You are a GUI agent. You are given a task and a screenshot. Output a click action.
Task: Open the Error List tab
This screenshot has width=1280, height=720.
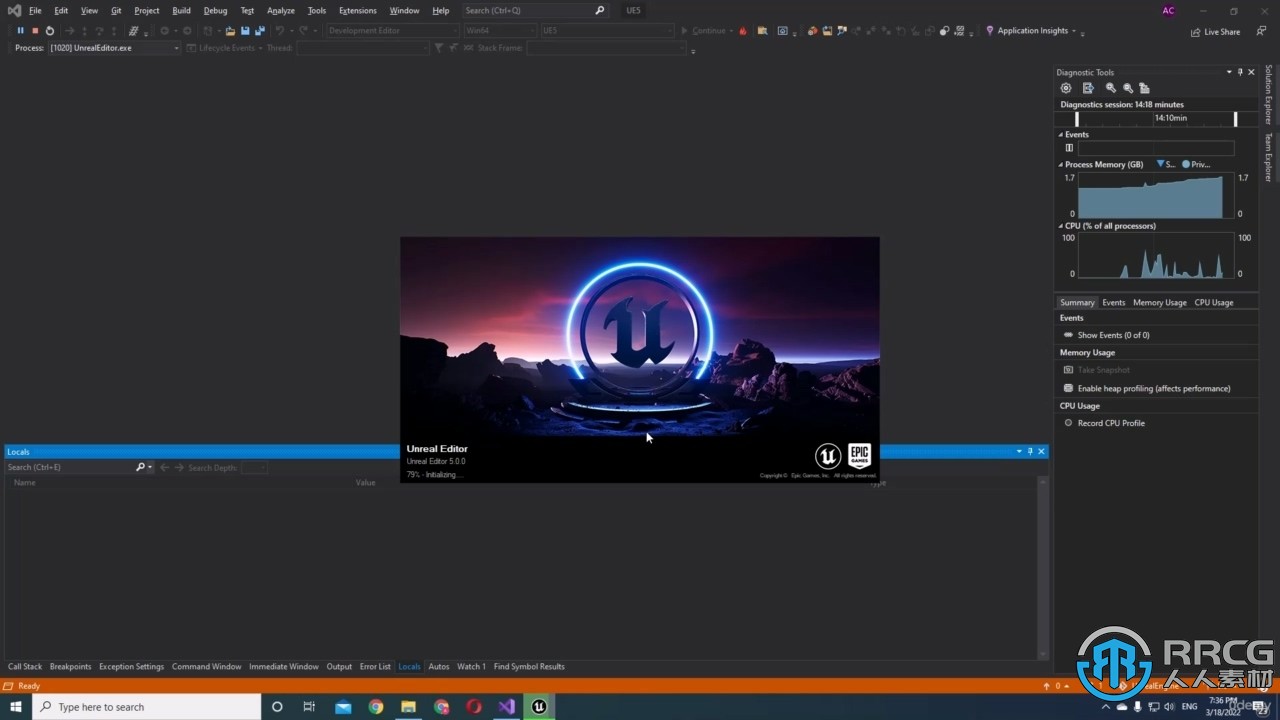[375, 666]
